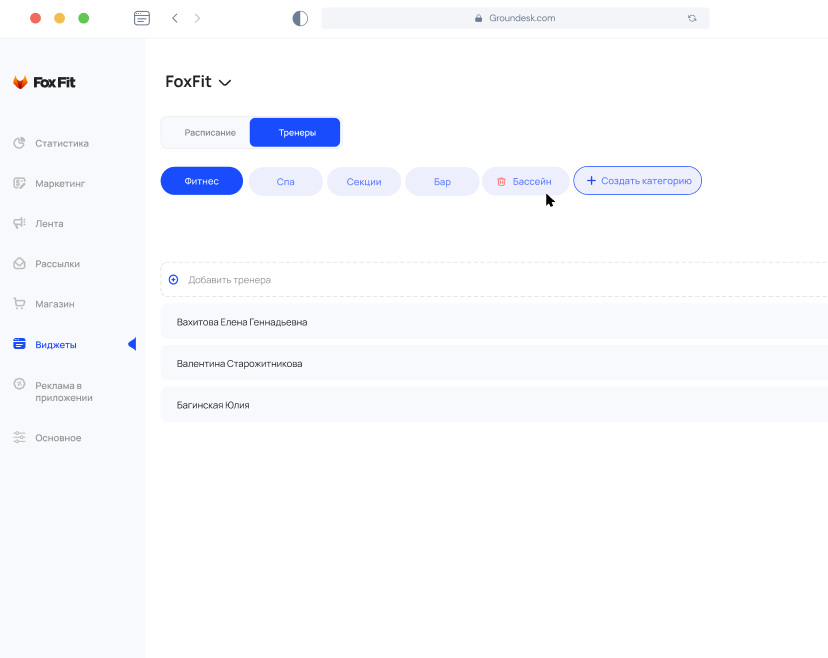Open Статистика menu item
This screenshot has width=828, height=658.
(x=62, y=143)
